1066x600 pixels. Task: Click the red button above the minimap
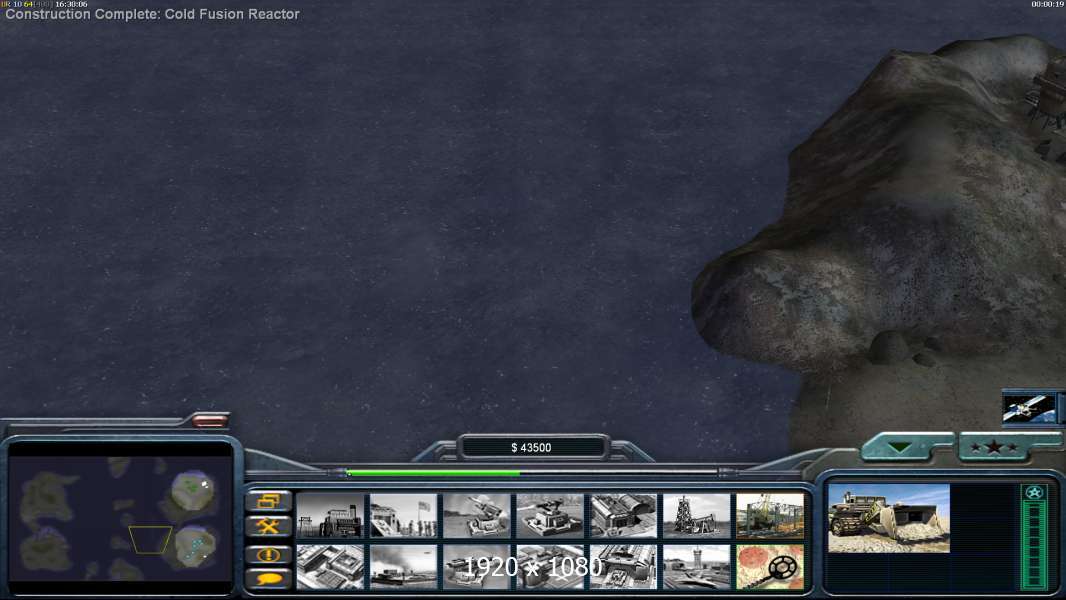[x=209, y=421]
